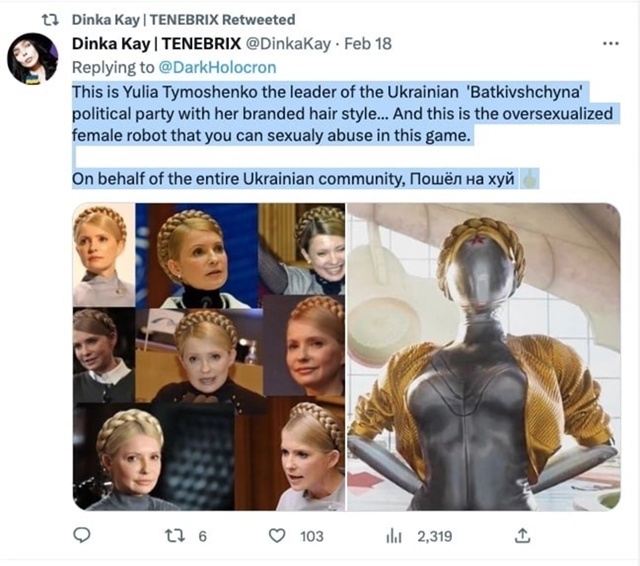The height and width of the screenshot is (566, 640).
Task: Open the 'Dinka Kay | TENEBRIX Retweeted' link
Action: click(183, 19)
